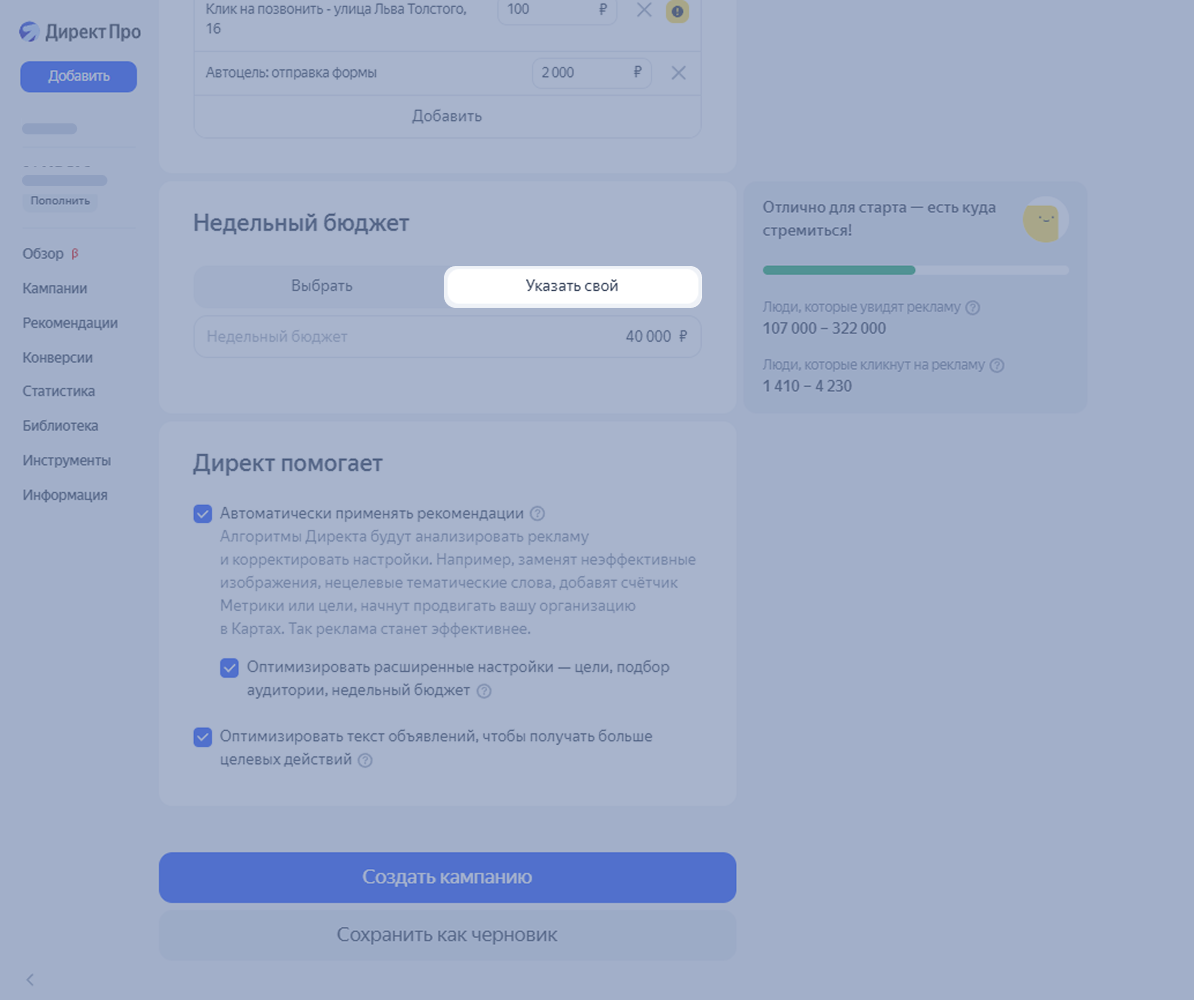1194x1000 pixels.
Task: Go to 'Статистика' section
Action: (59, 391)
